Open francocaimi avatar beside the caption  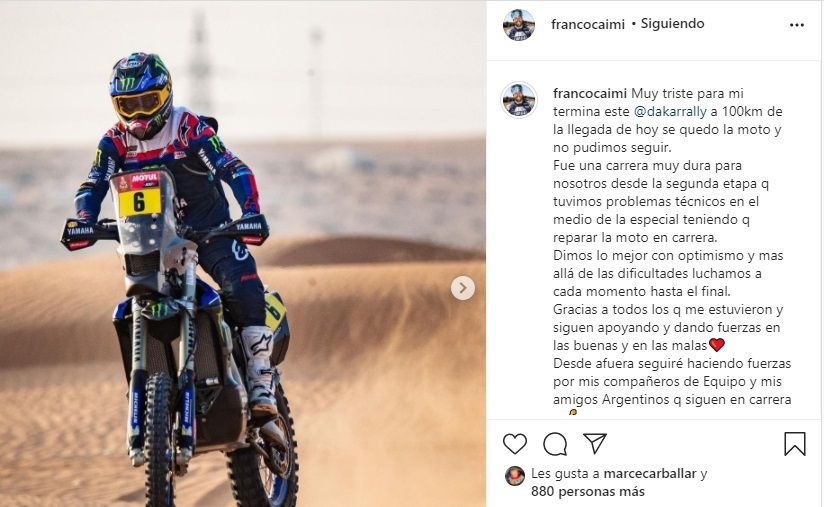tap(519, 100)
